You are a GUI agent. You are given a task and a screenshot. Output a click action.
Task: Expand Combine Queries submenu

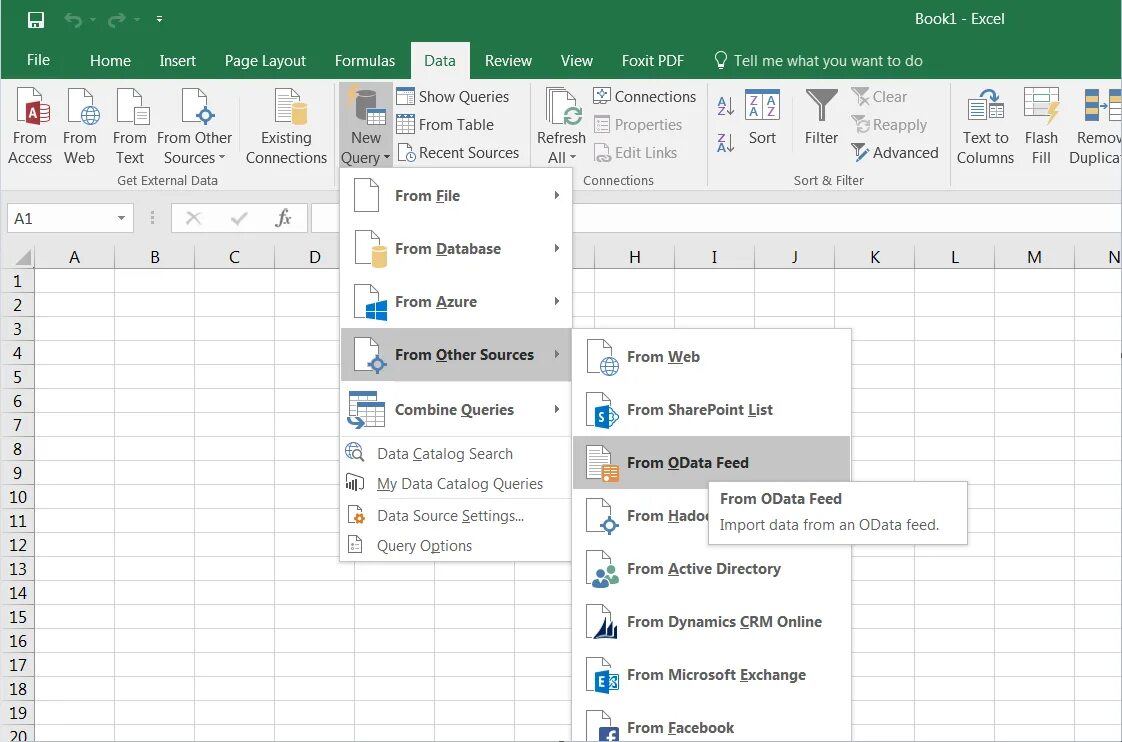point(456,409)
